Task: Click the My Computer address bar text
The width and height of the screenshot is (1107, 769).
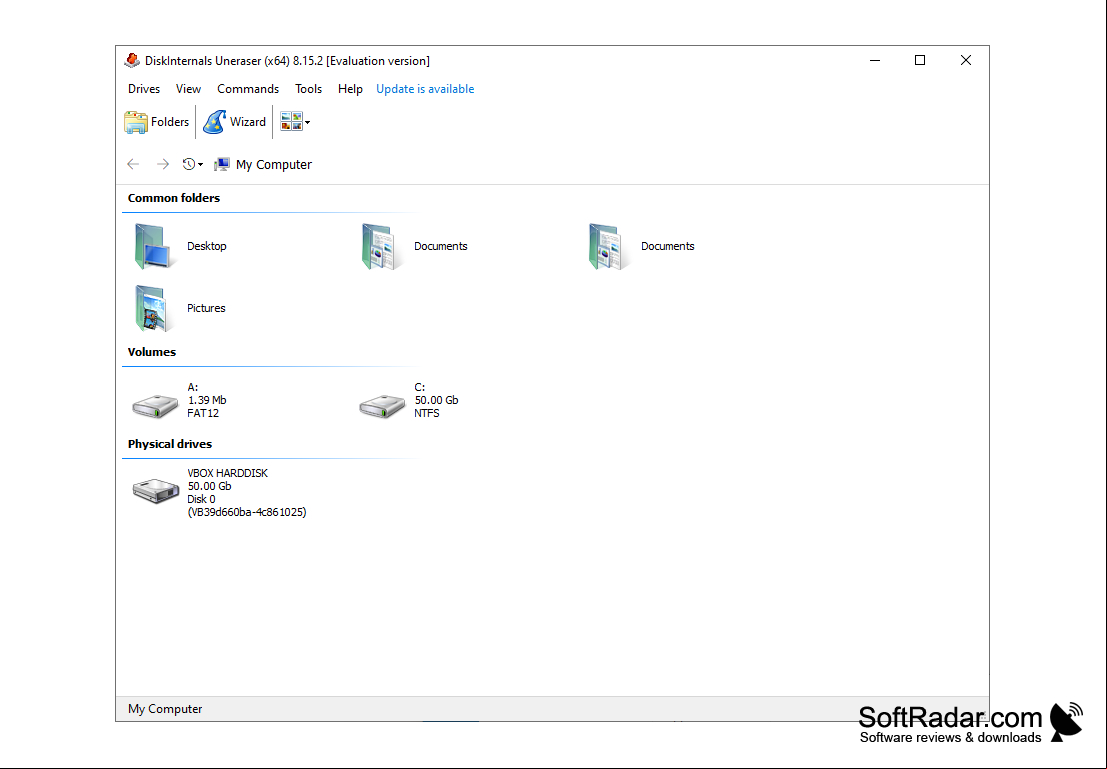Action: (274, 165)
